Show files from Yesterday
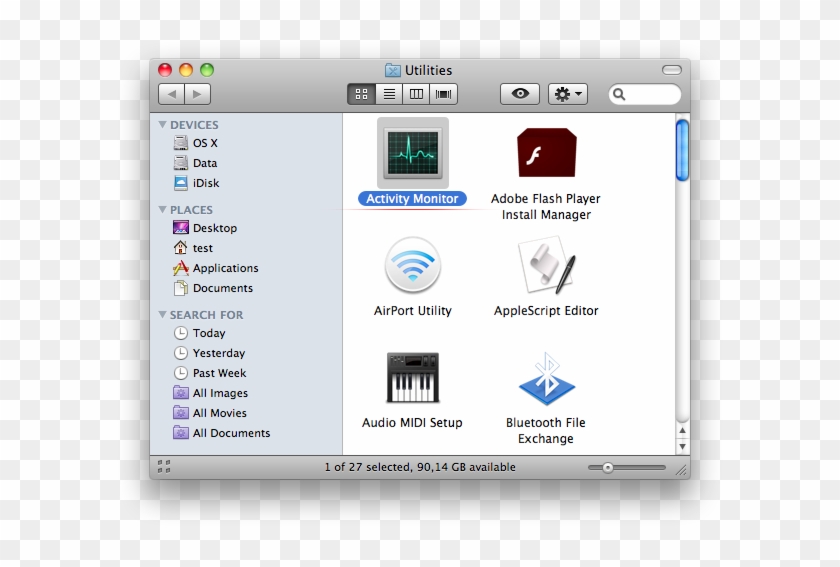The height and width of the screenshot is (567, 840). tap(209, 353)
